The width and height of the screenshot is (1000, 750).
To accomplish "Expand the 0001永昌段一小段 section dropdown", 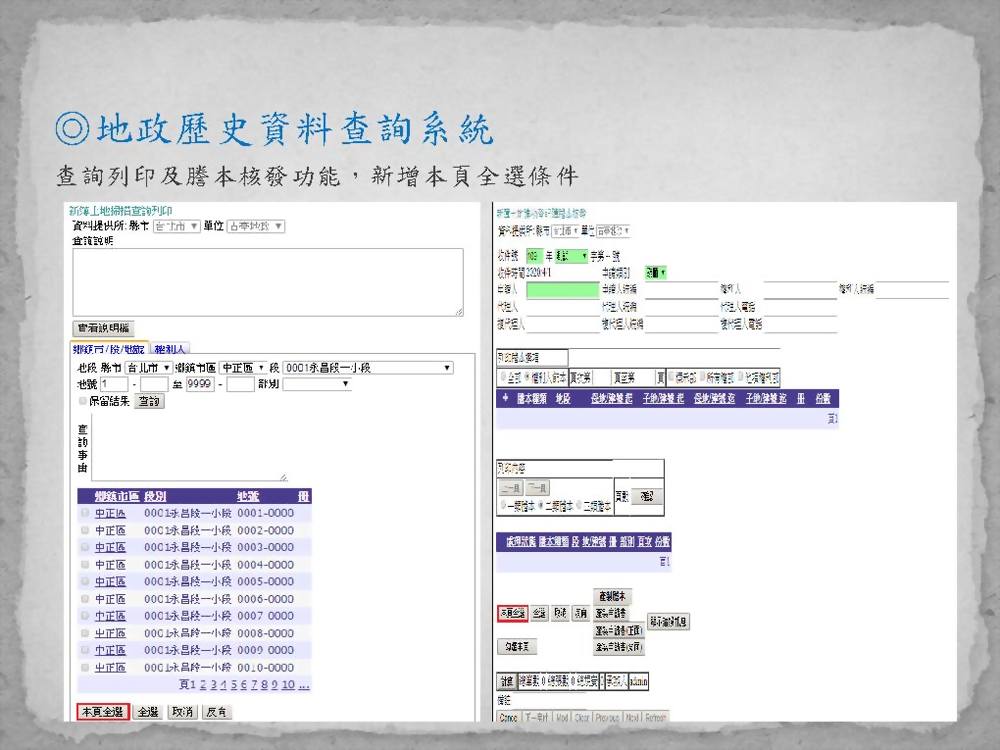I will (x=367, y=368).
